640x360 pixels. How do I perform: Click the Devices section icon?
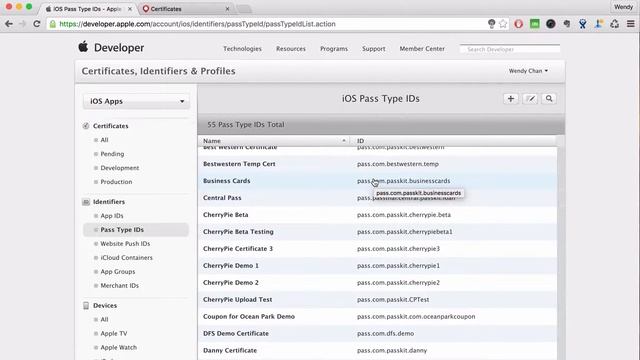[86, 305]
